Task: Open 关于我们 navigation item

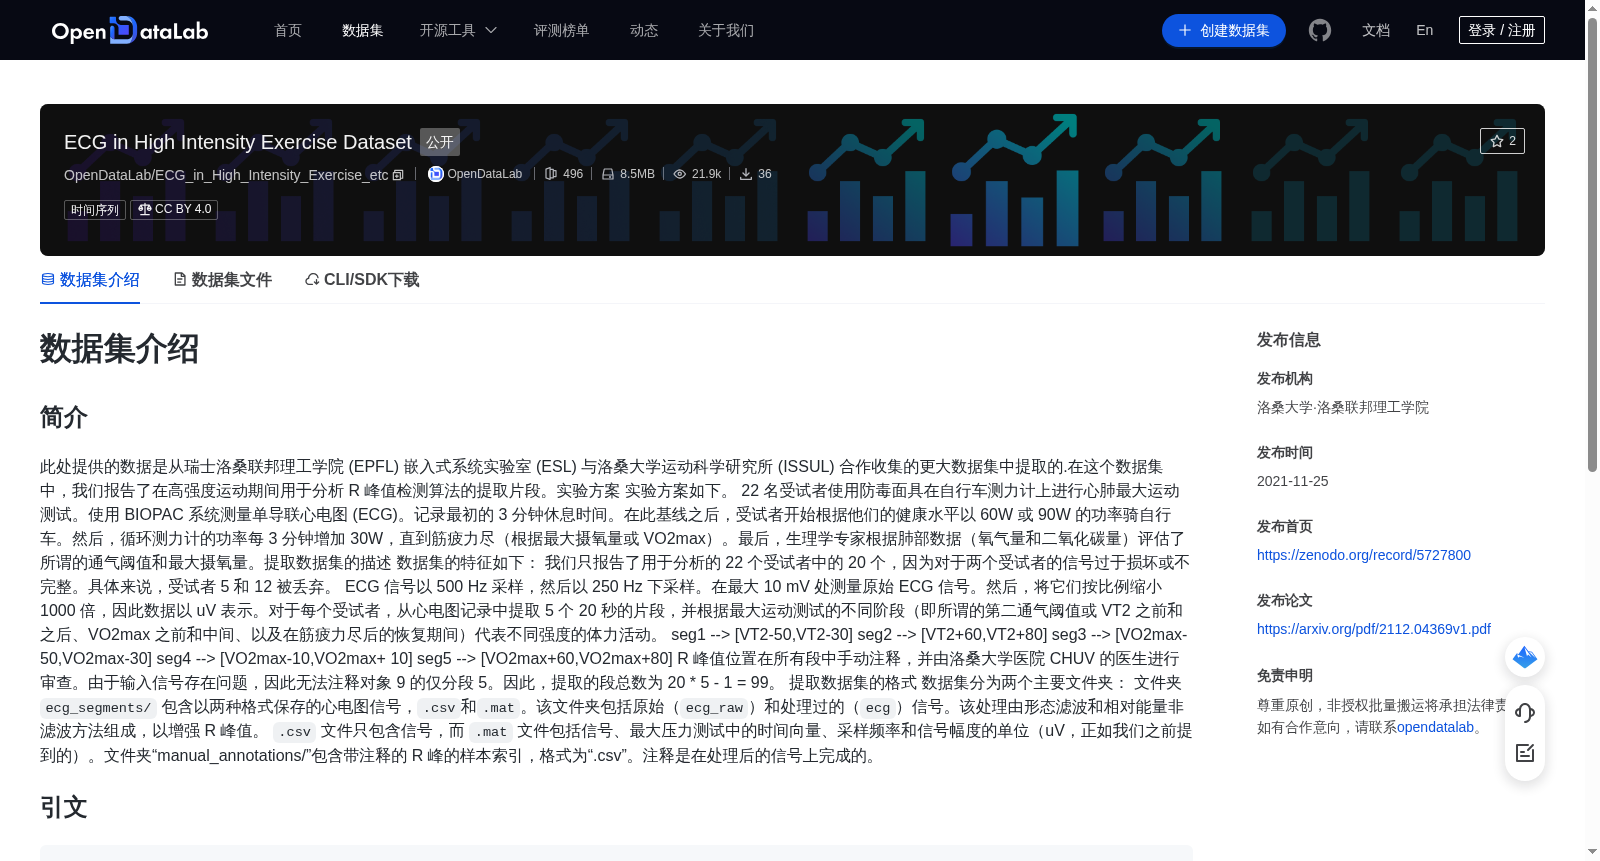Action: coord(726,30)
